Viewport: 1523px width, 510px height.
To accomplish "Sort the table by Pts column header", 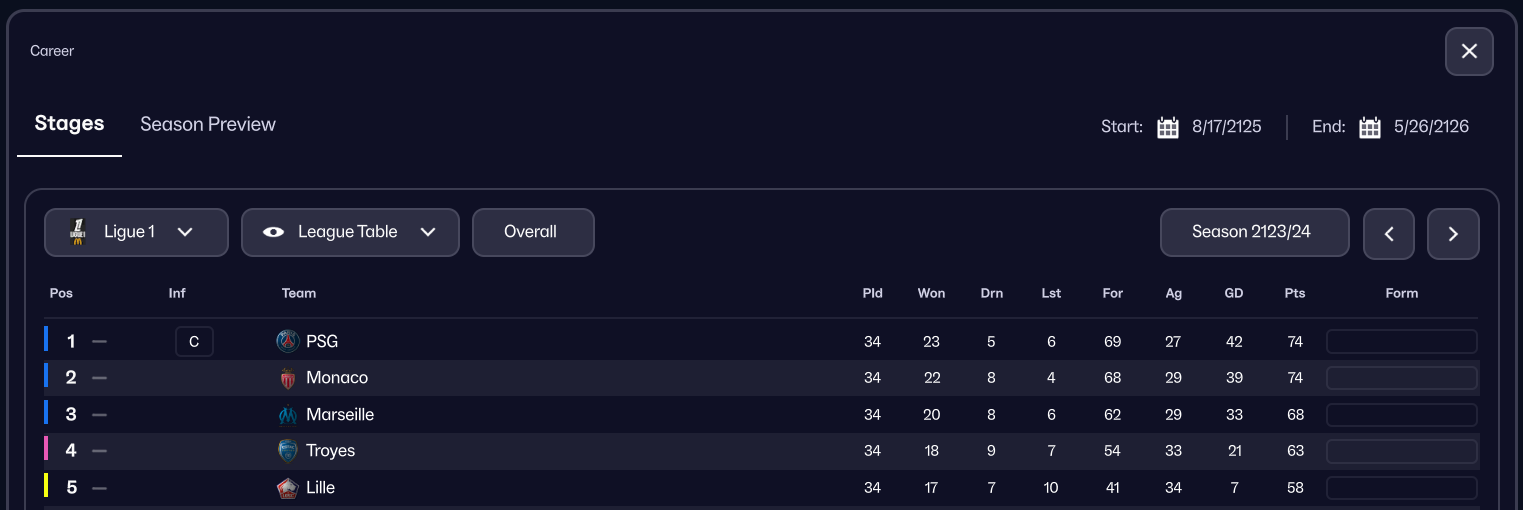I will click(x=1295, y=293).
